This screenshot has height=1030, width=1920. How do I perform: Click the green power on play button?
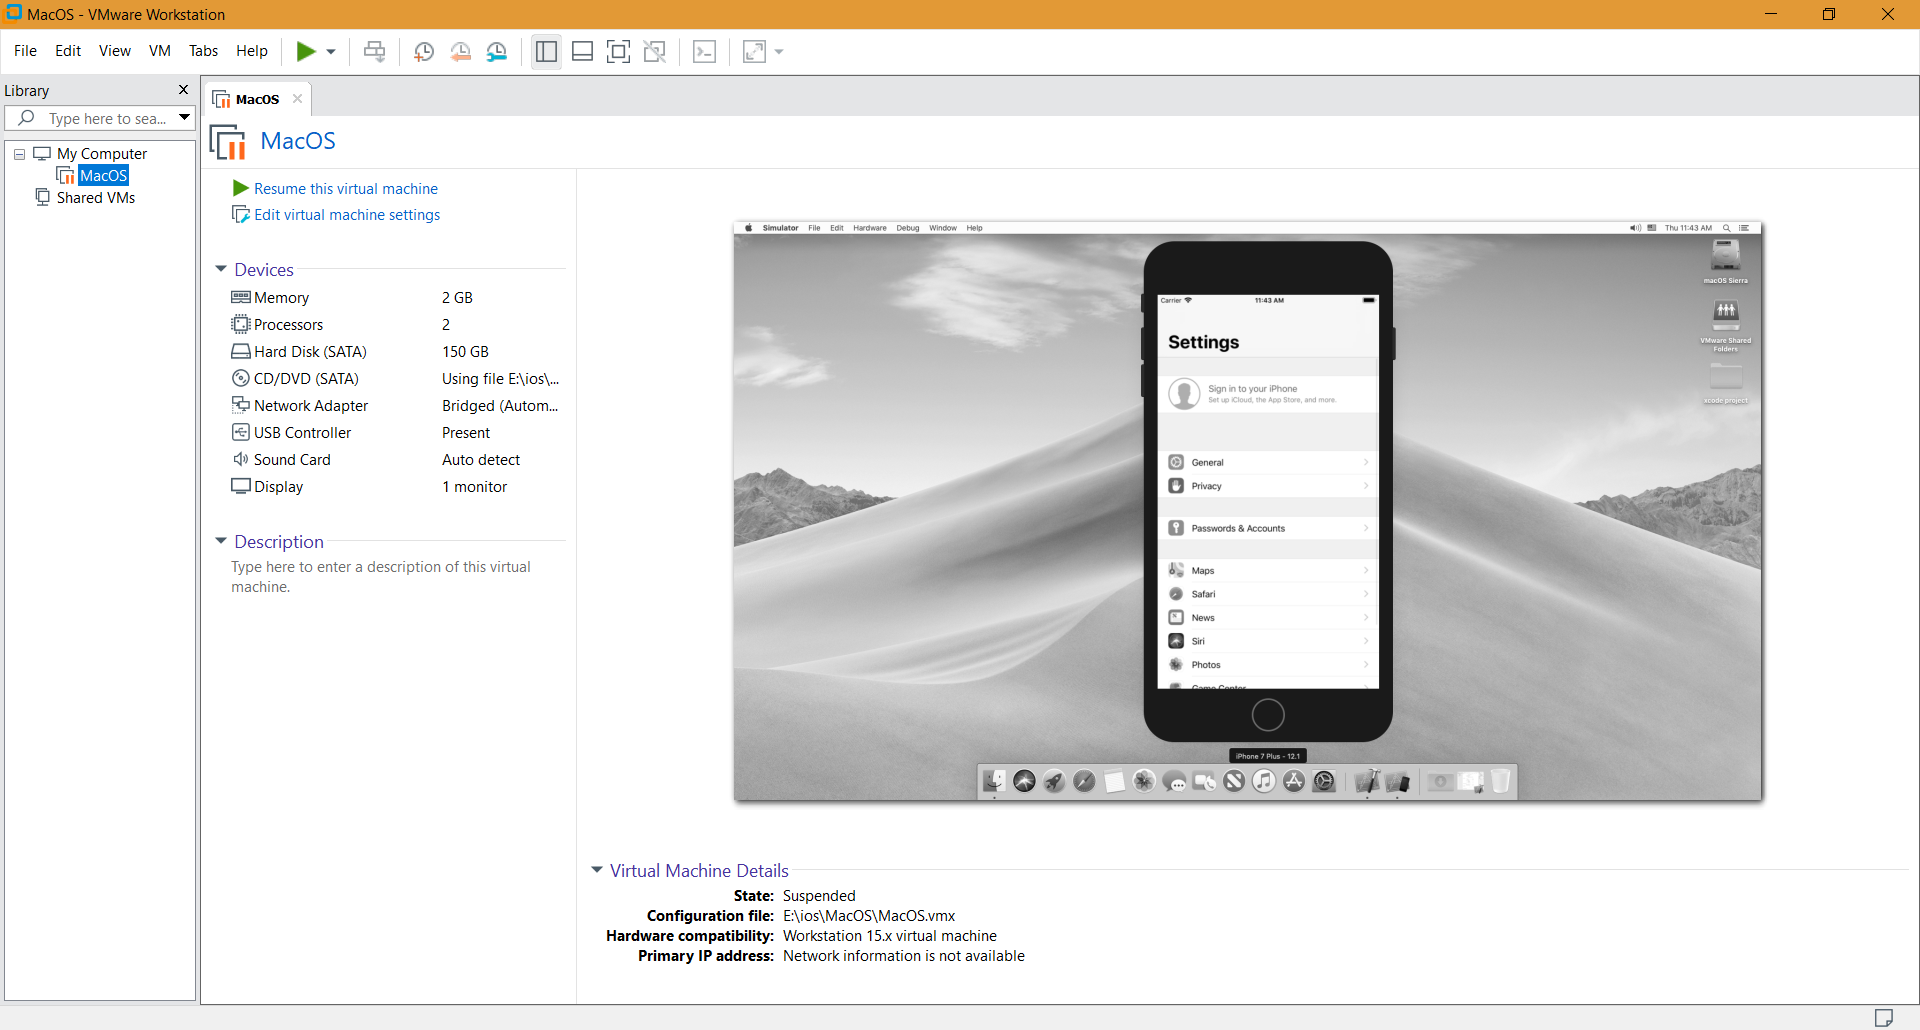pyautogui.click(x=306, y=52)
